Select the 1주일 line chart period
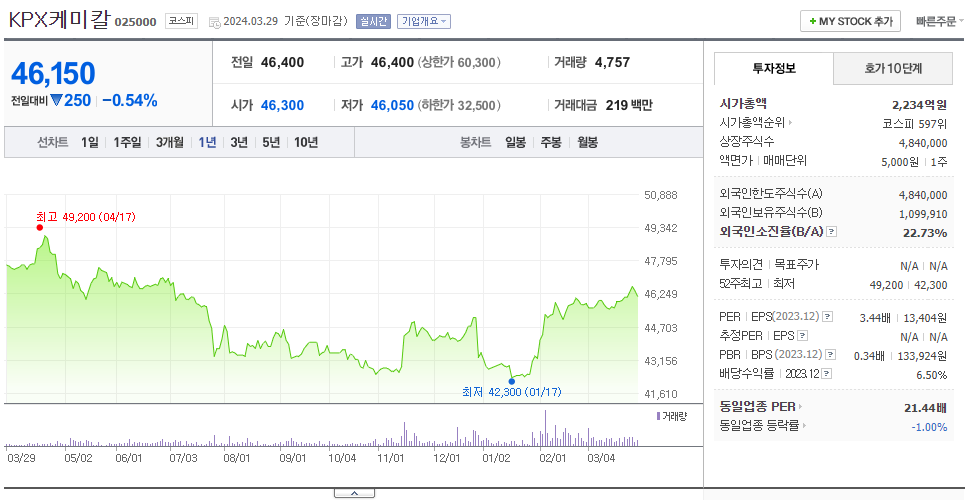The width and height of the screenshot is (968, 500). [127, 143]
